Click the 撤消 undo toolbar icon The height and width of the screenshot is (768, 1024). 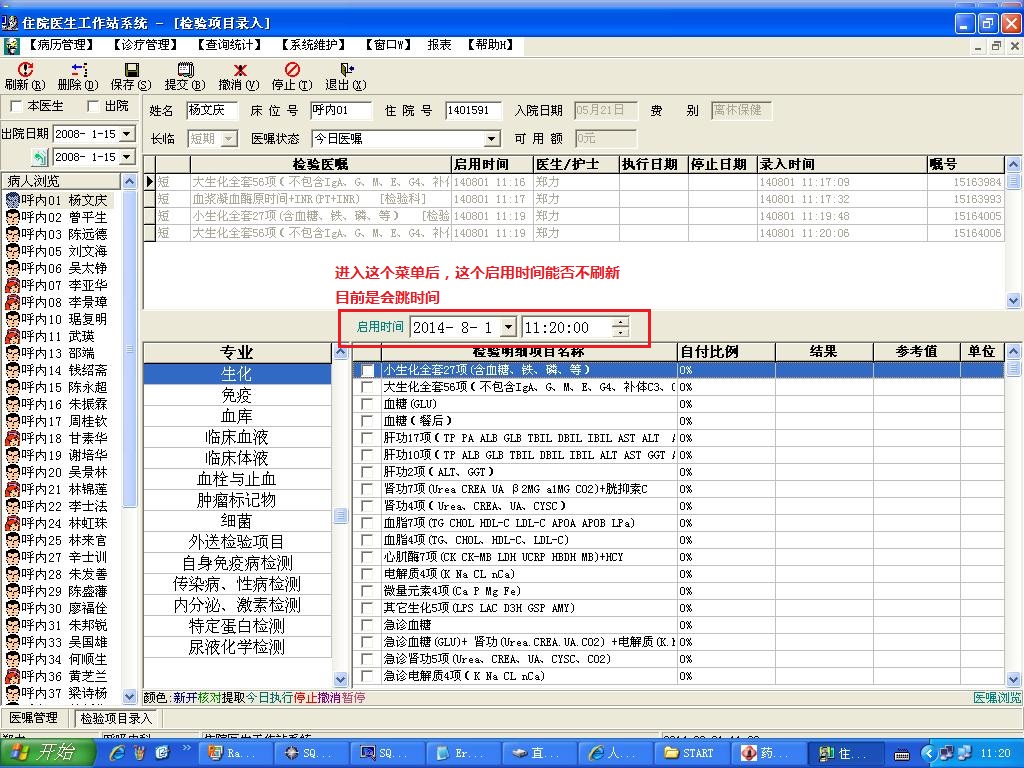pos(240,69)
